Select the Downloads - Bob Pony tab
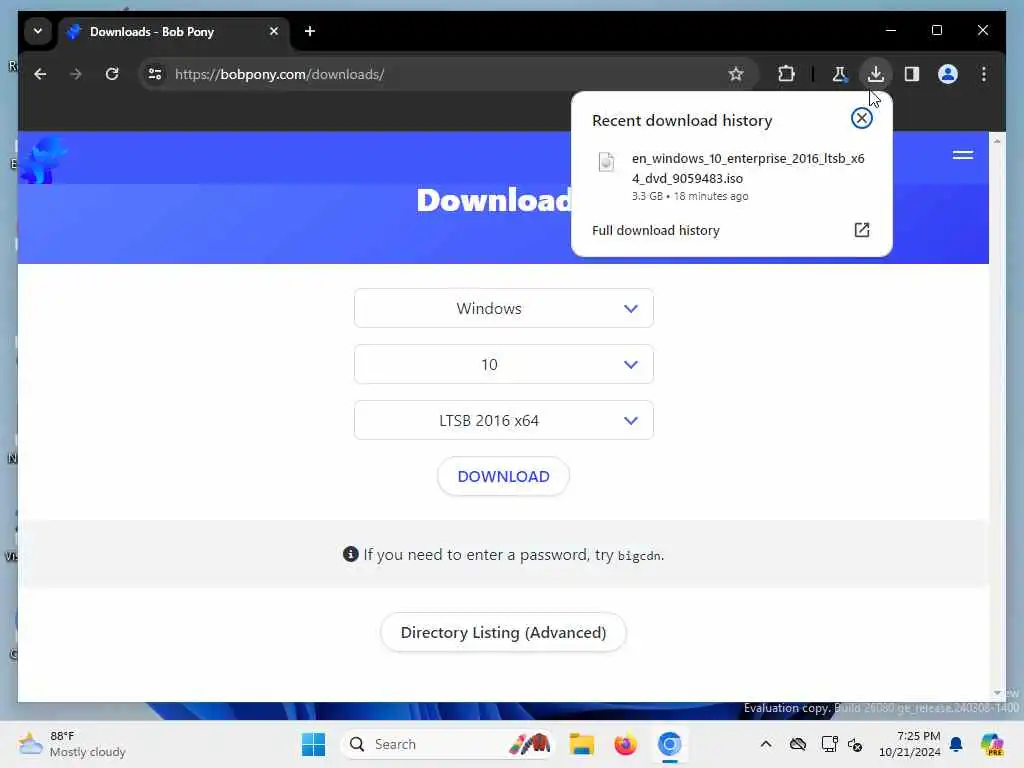This screenshot has height=768, width=1024. tap(174, 31)
